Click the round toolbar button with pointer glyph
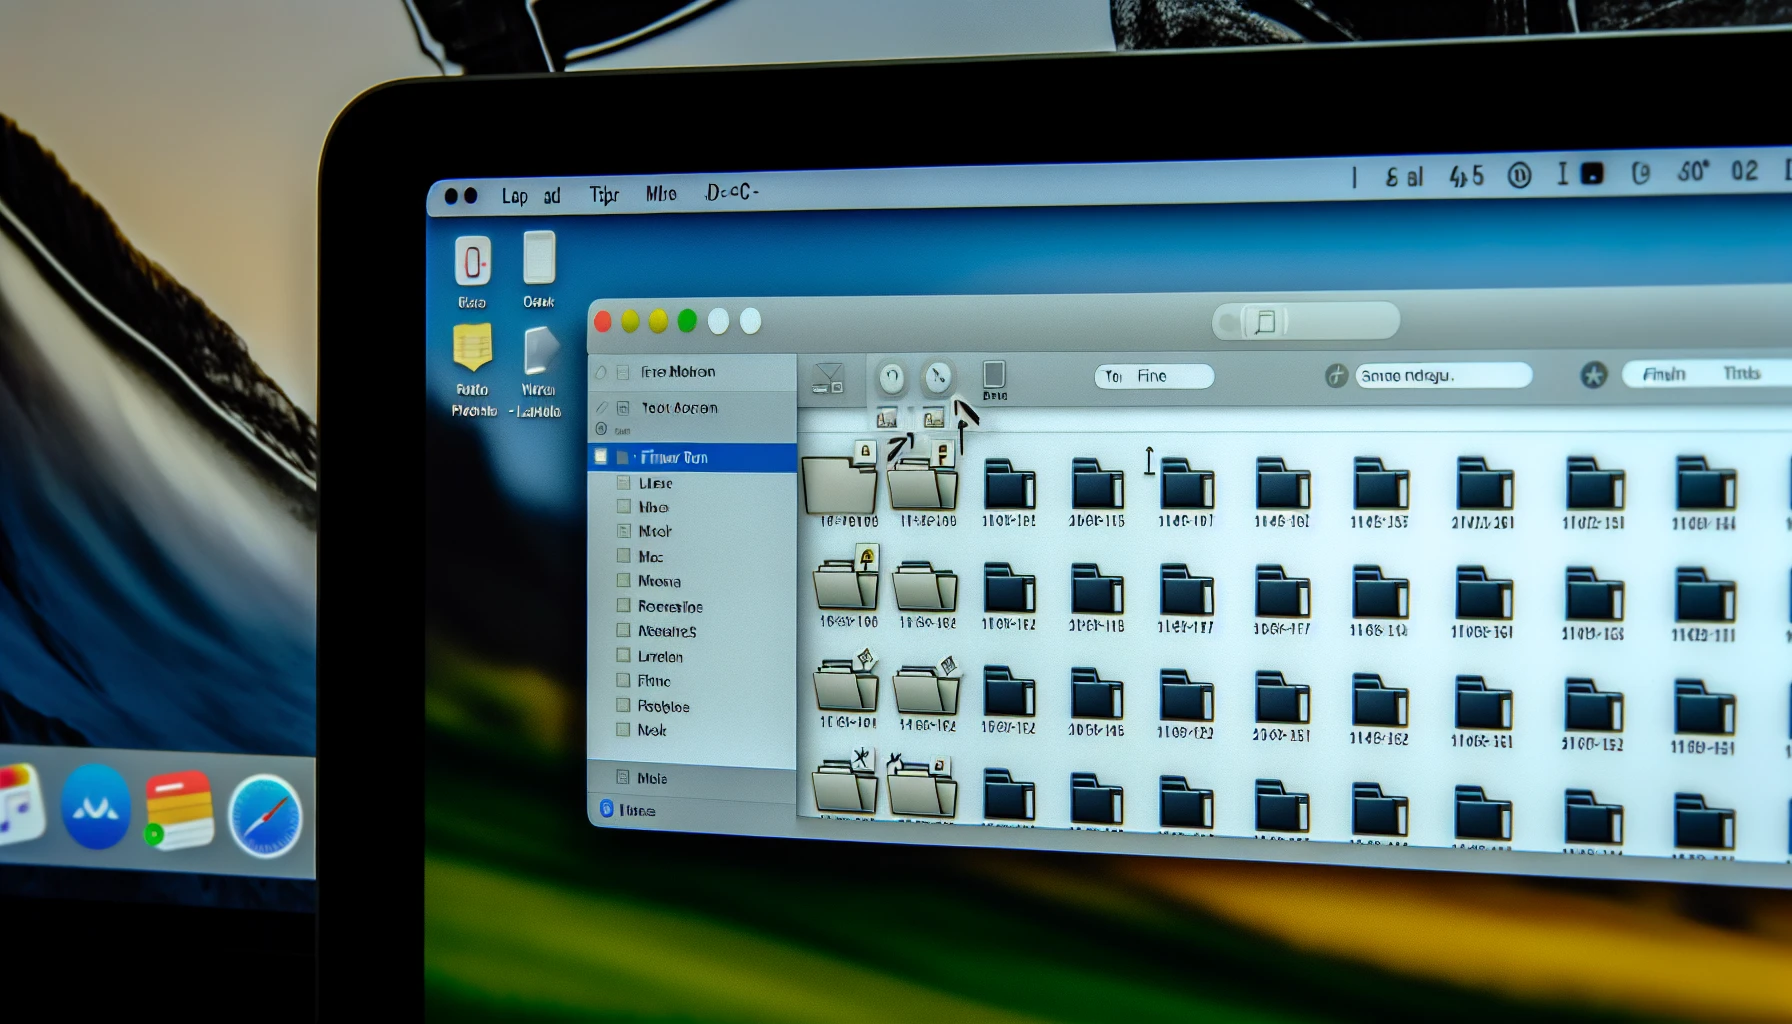 937,377
